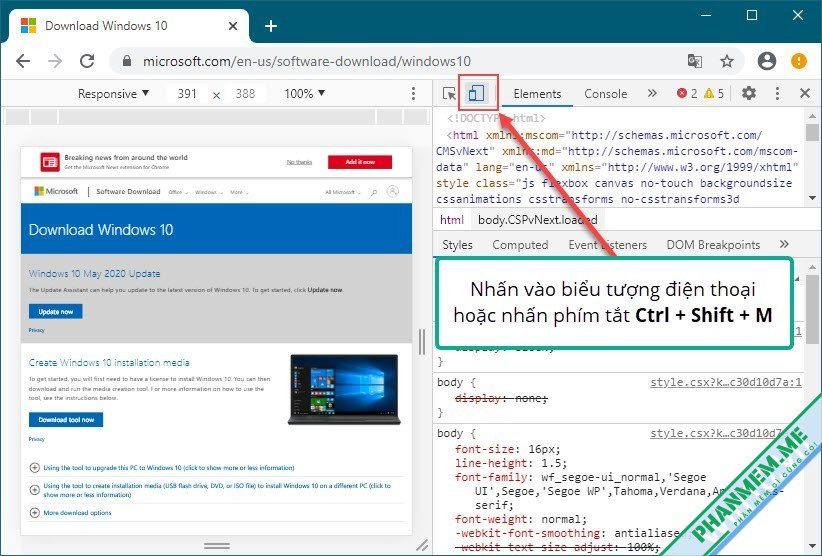This screenshot has width=822, height=556.
Task: Expand More download options
Action: click(71, 513)
